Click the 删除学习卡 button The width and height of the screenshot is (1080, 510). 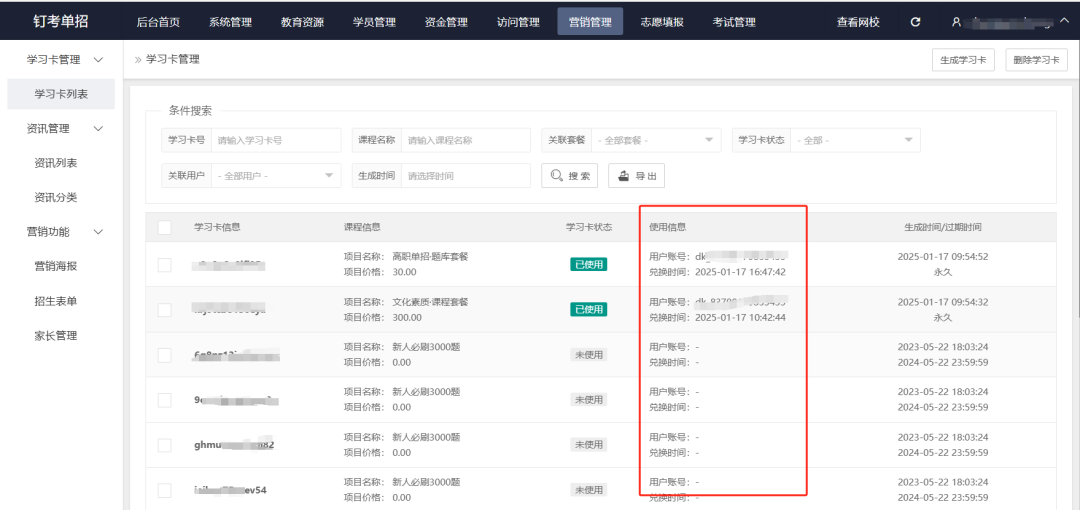pos(1036,60)
